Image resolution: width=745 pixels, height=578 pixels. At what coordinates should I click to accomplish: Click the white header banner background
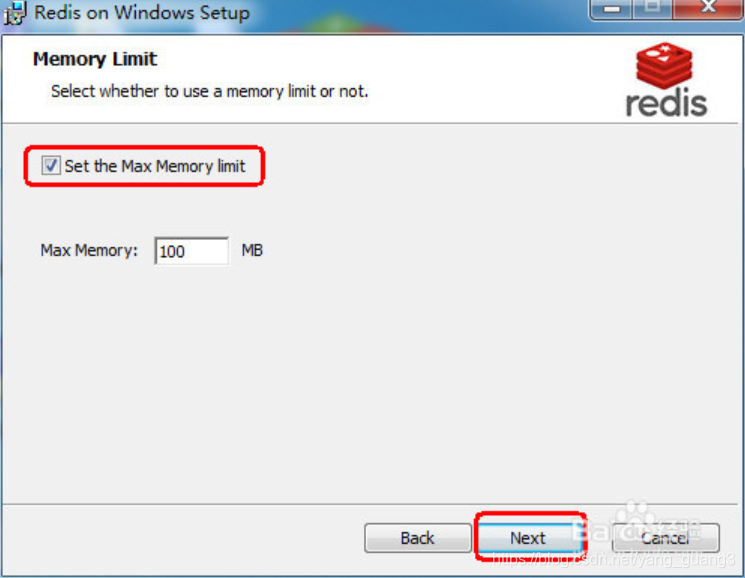click(371, 78)
